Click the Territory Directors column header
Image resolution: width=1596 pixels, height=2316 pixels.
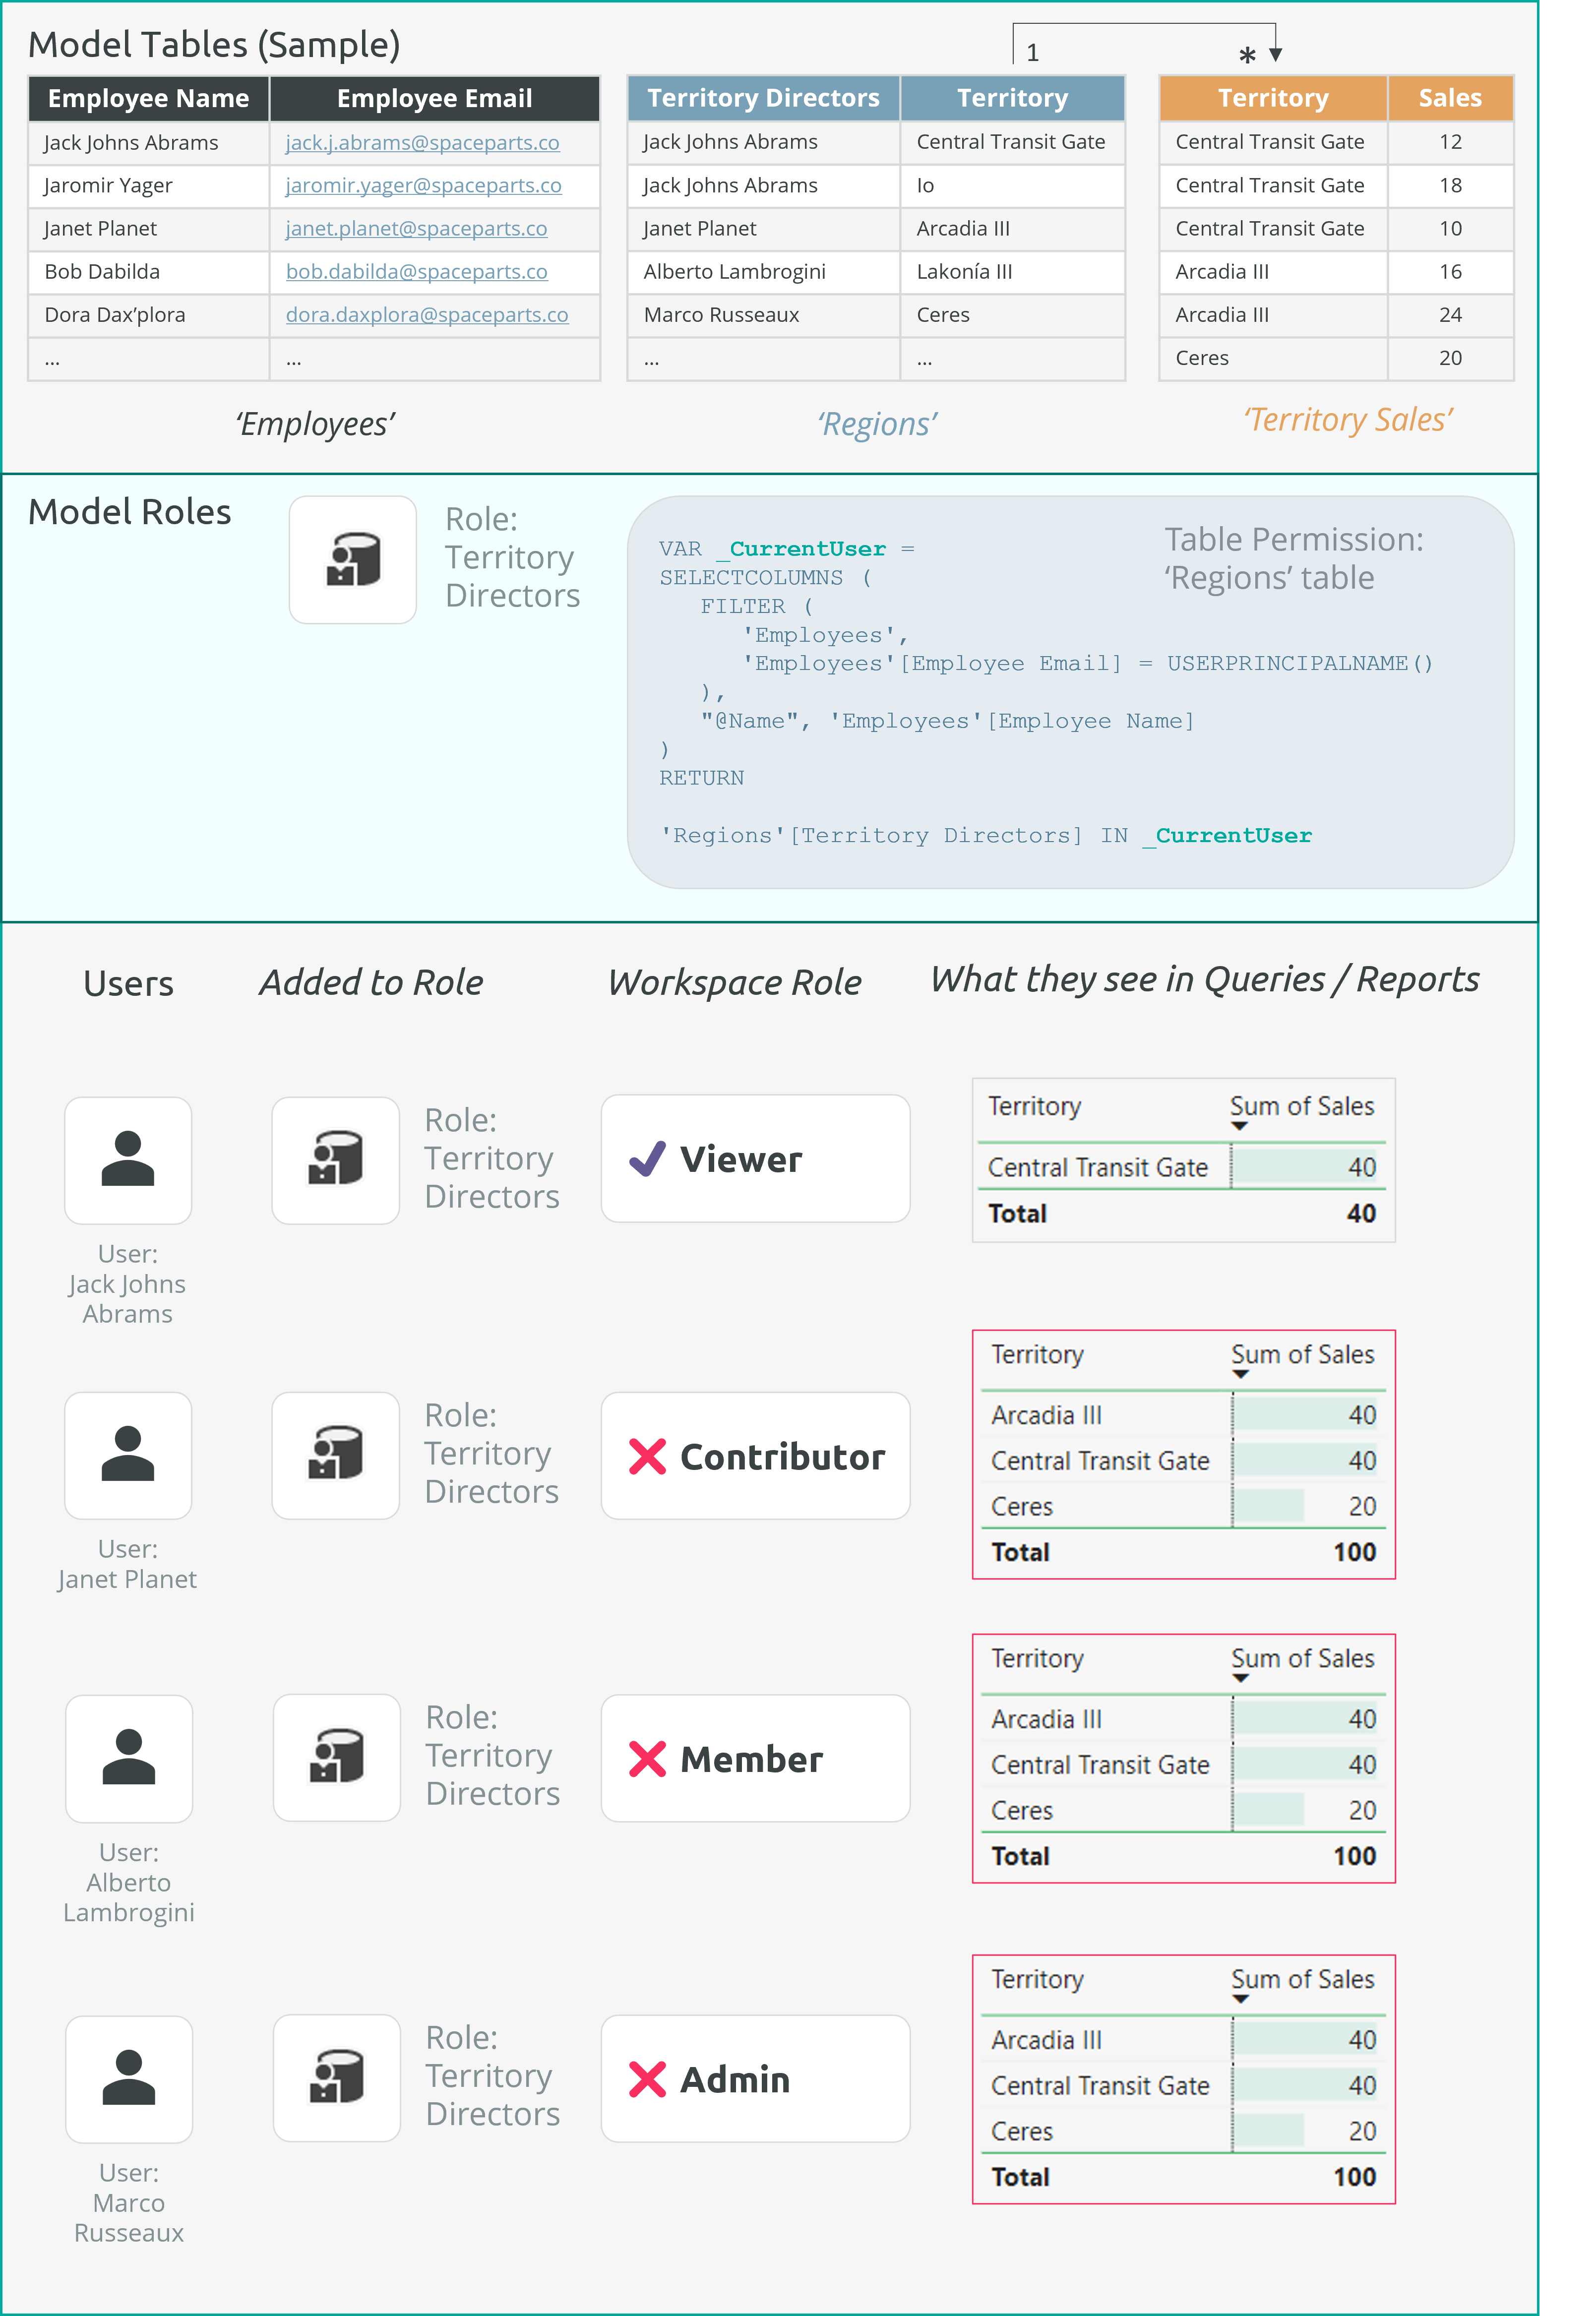coord(763,98)
